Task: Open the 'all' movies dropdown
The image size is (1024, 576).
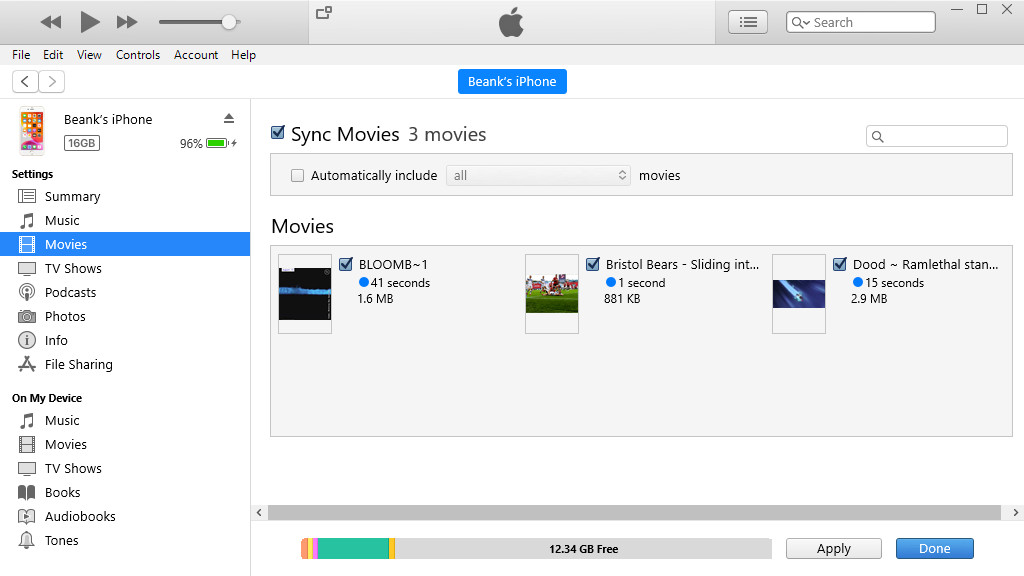Action: 538,175
